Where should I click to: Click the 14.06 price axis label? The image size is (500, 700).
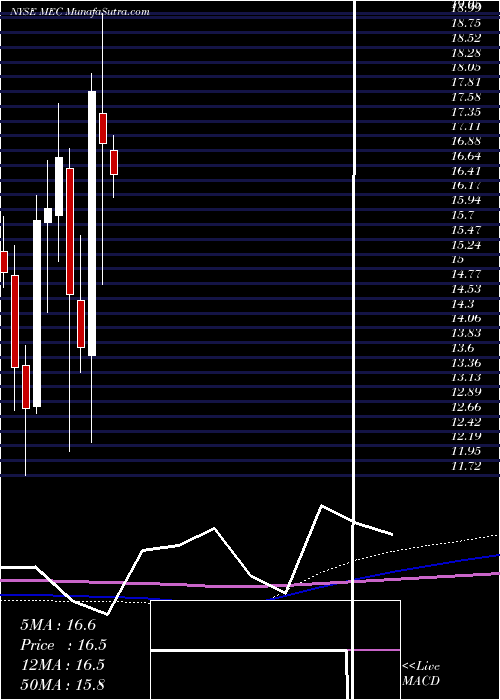click(466, 318)
